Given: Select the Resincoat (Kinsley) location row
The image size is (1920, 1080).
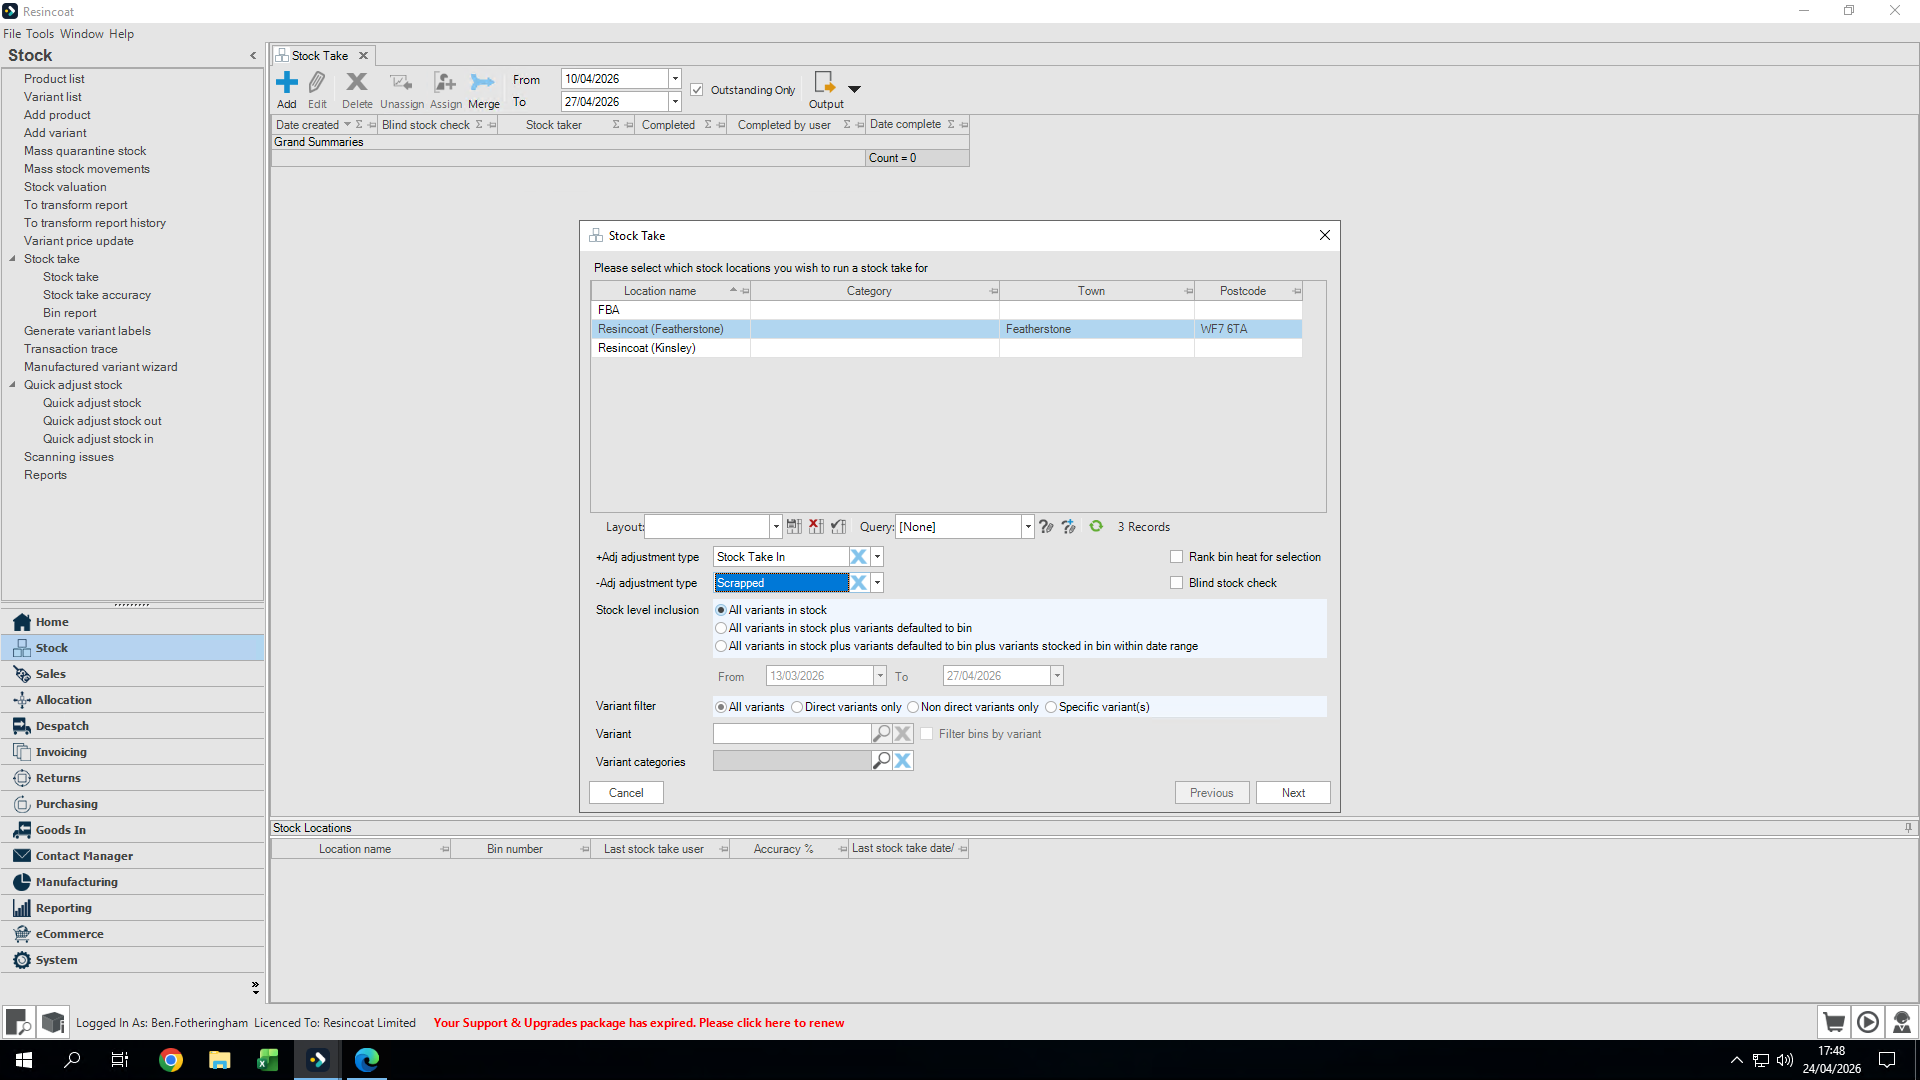Looking at the screenshot, I should (647, 348).
